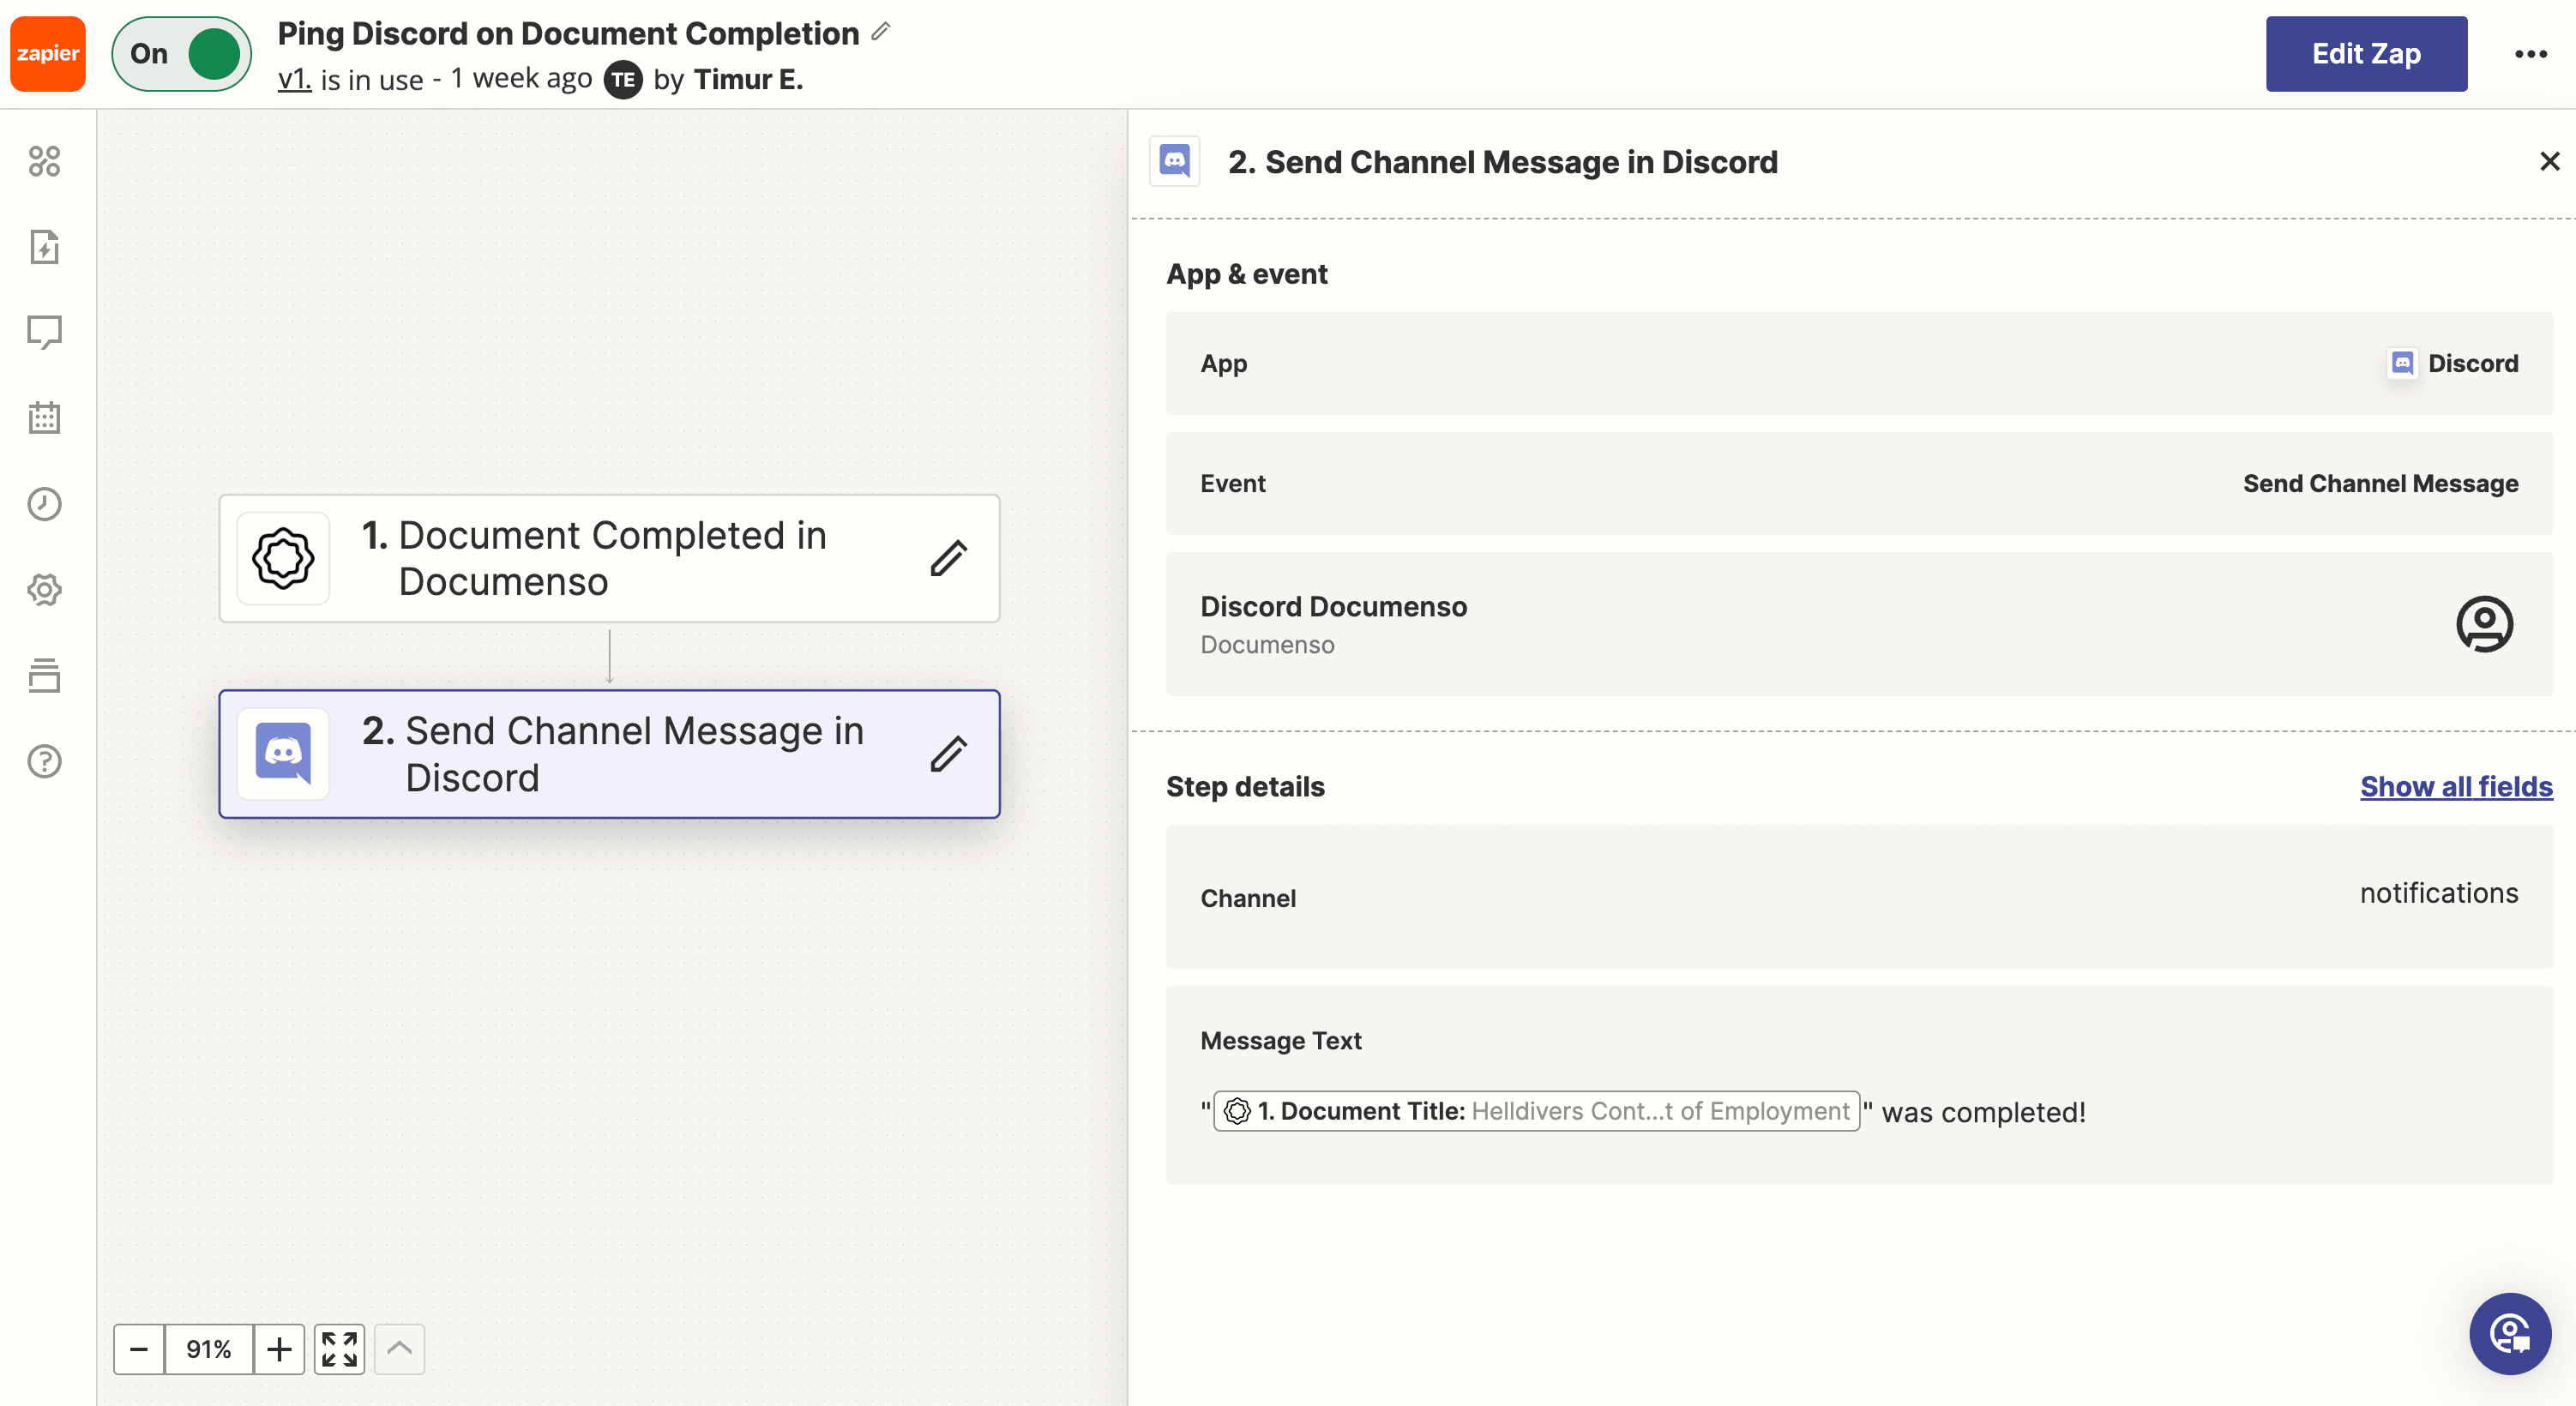Open the three-dots more menu
2576x1406 pixels.
pyautogui.click(x=2530, y=54)
